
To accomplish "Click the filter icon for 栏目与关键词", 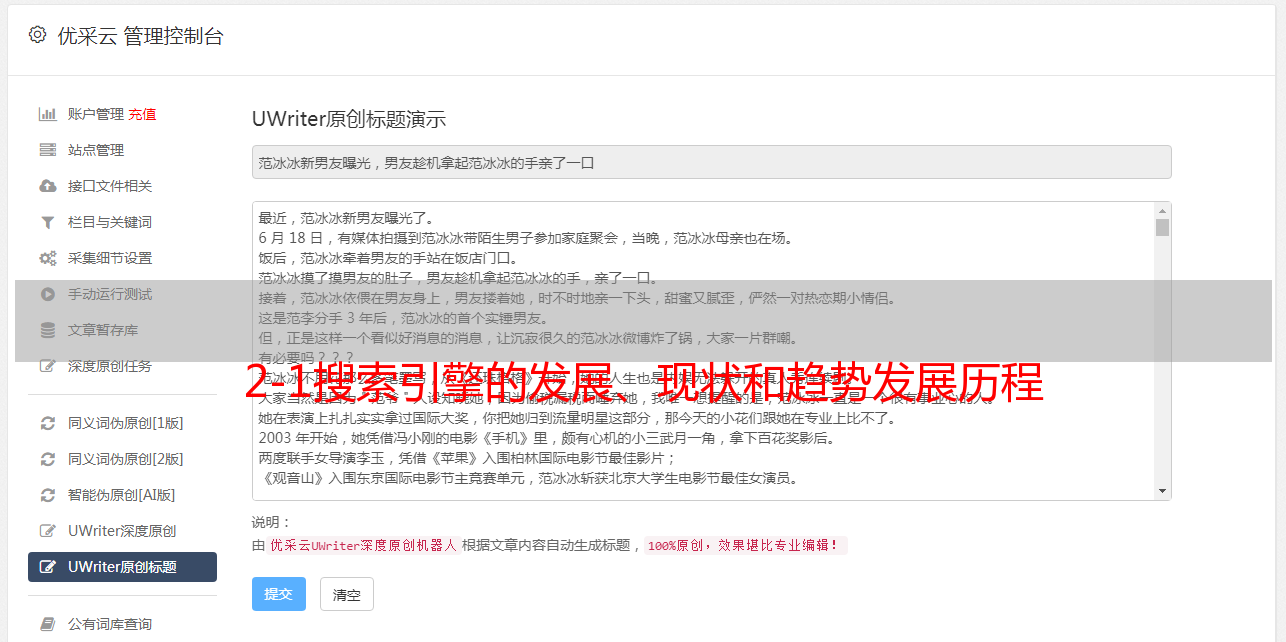I will pos(47,222).
